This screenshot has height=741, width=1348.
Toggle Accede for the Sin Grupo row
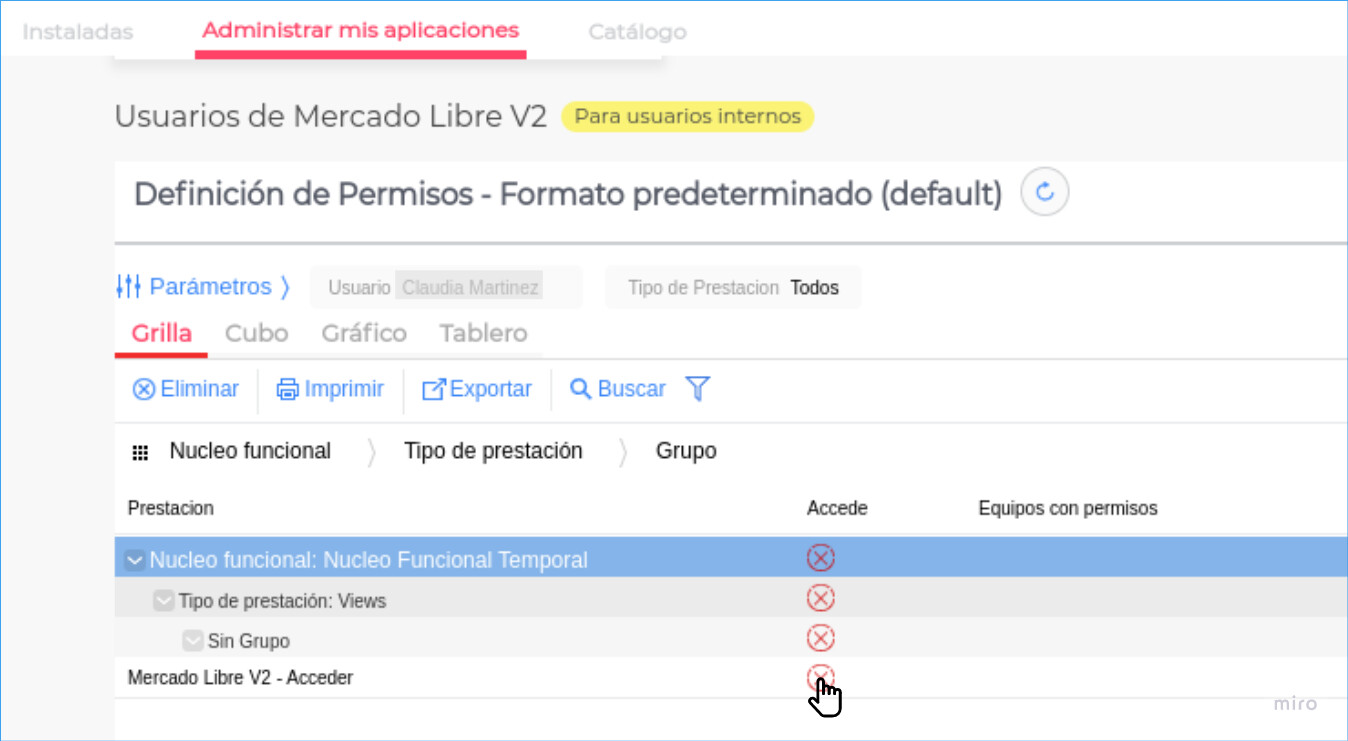820,638
